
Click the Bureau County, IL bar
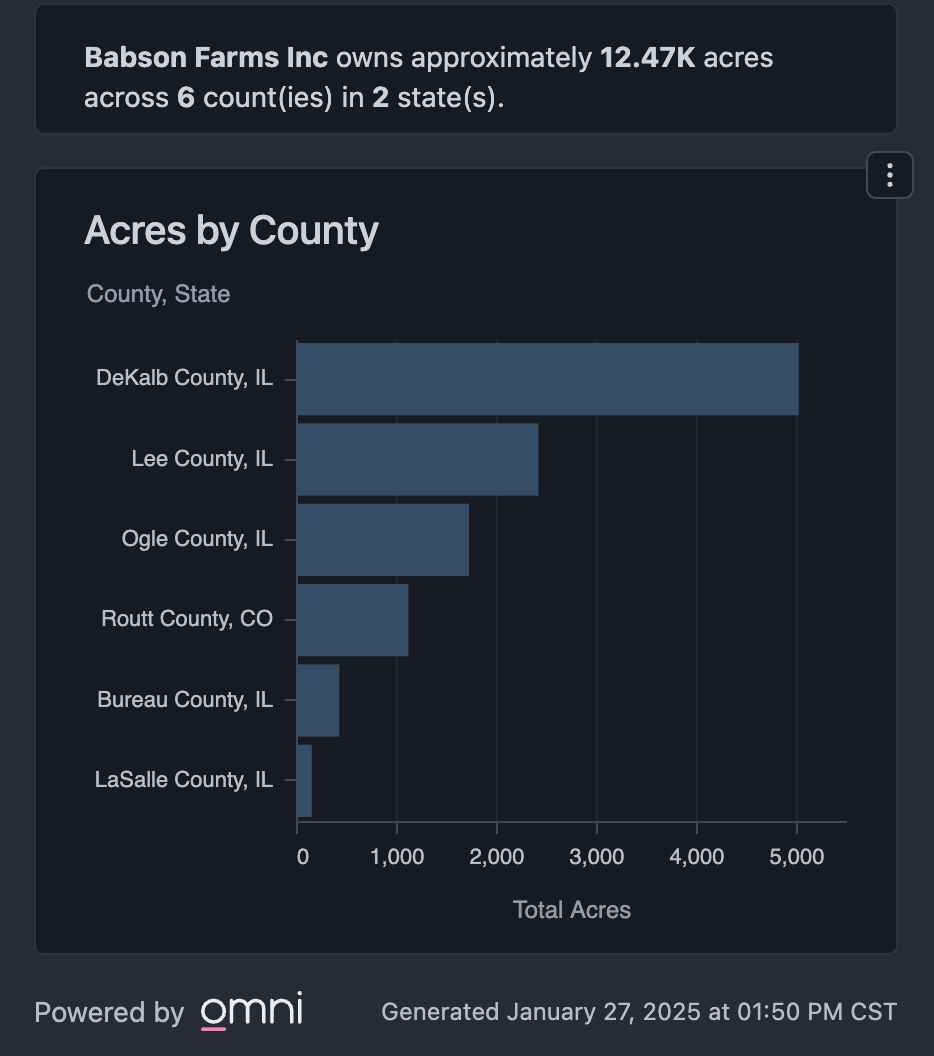(318, 700)
